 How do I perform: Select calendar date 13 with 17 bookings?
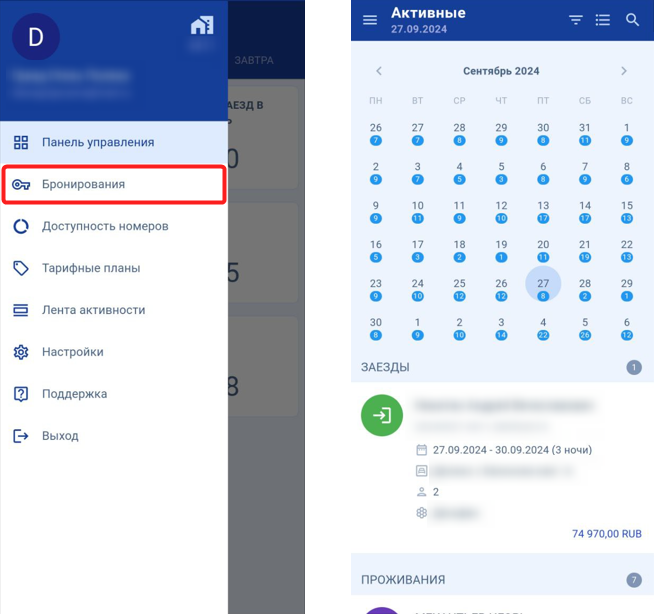[543, 211]
